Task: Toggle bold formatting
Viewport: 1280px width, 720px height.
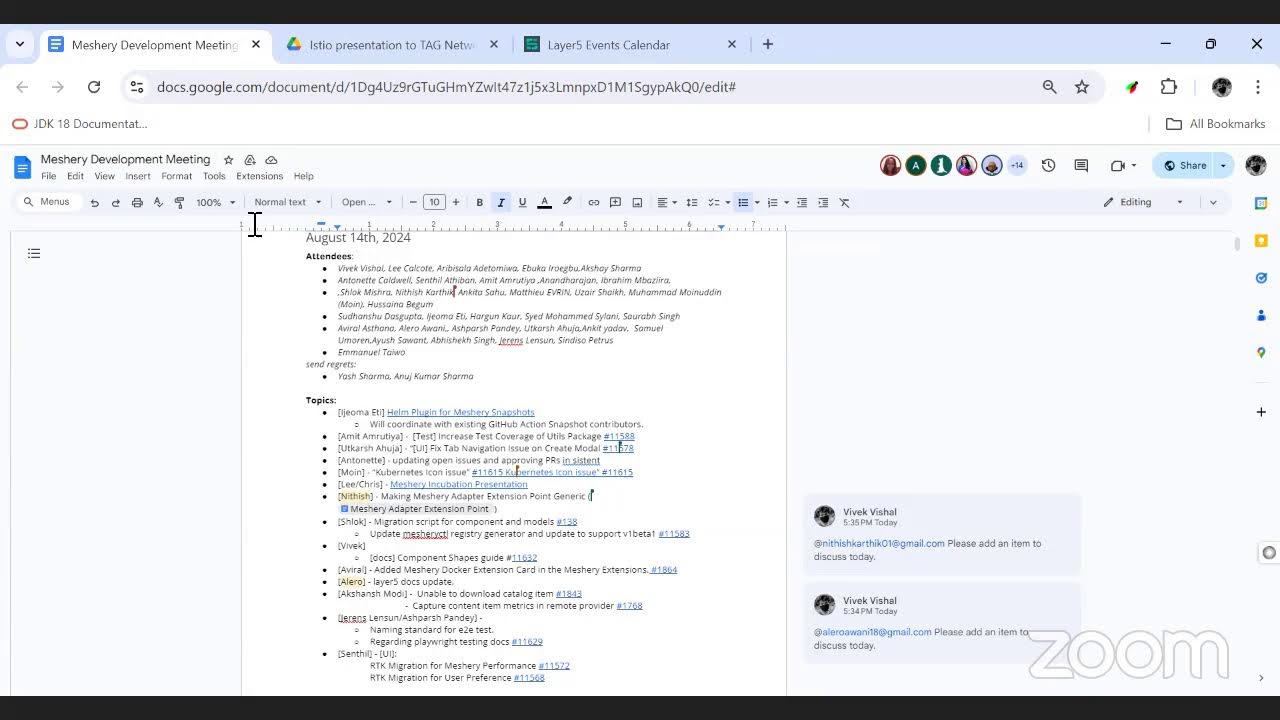Action: [479, 202]
